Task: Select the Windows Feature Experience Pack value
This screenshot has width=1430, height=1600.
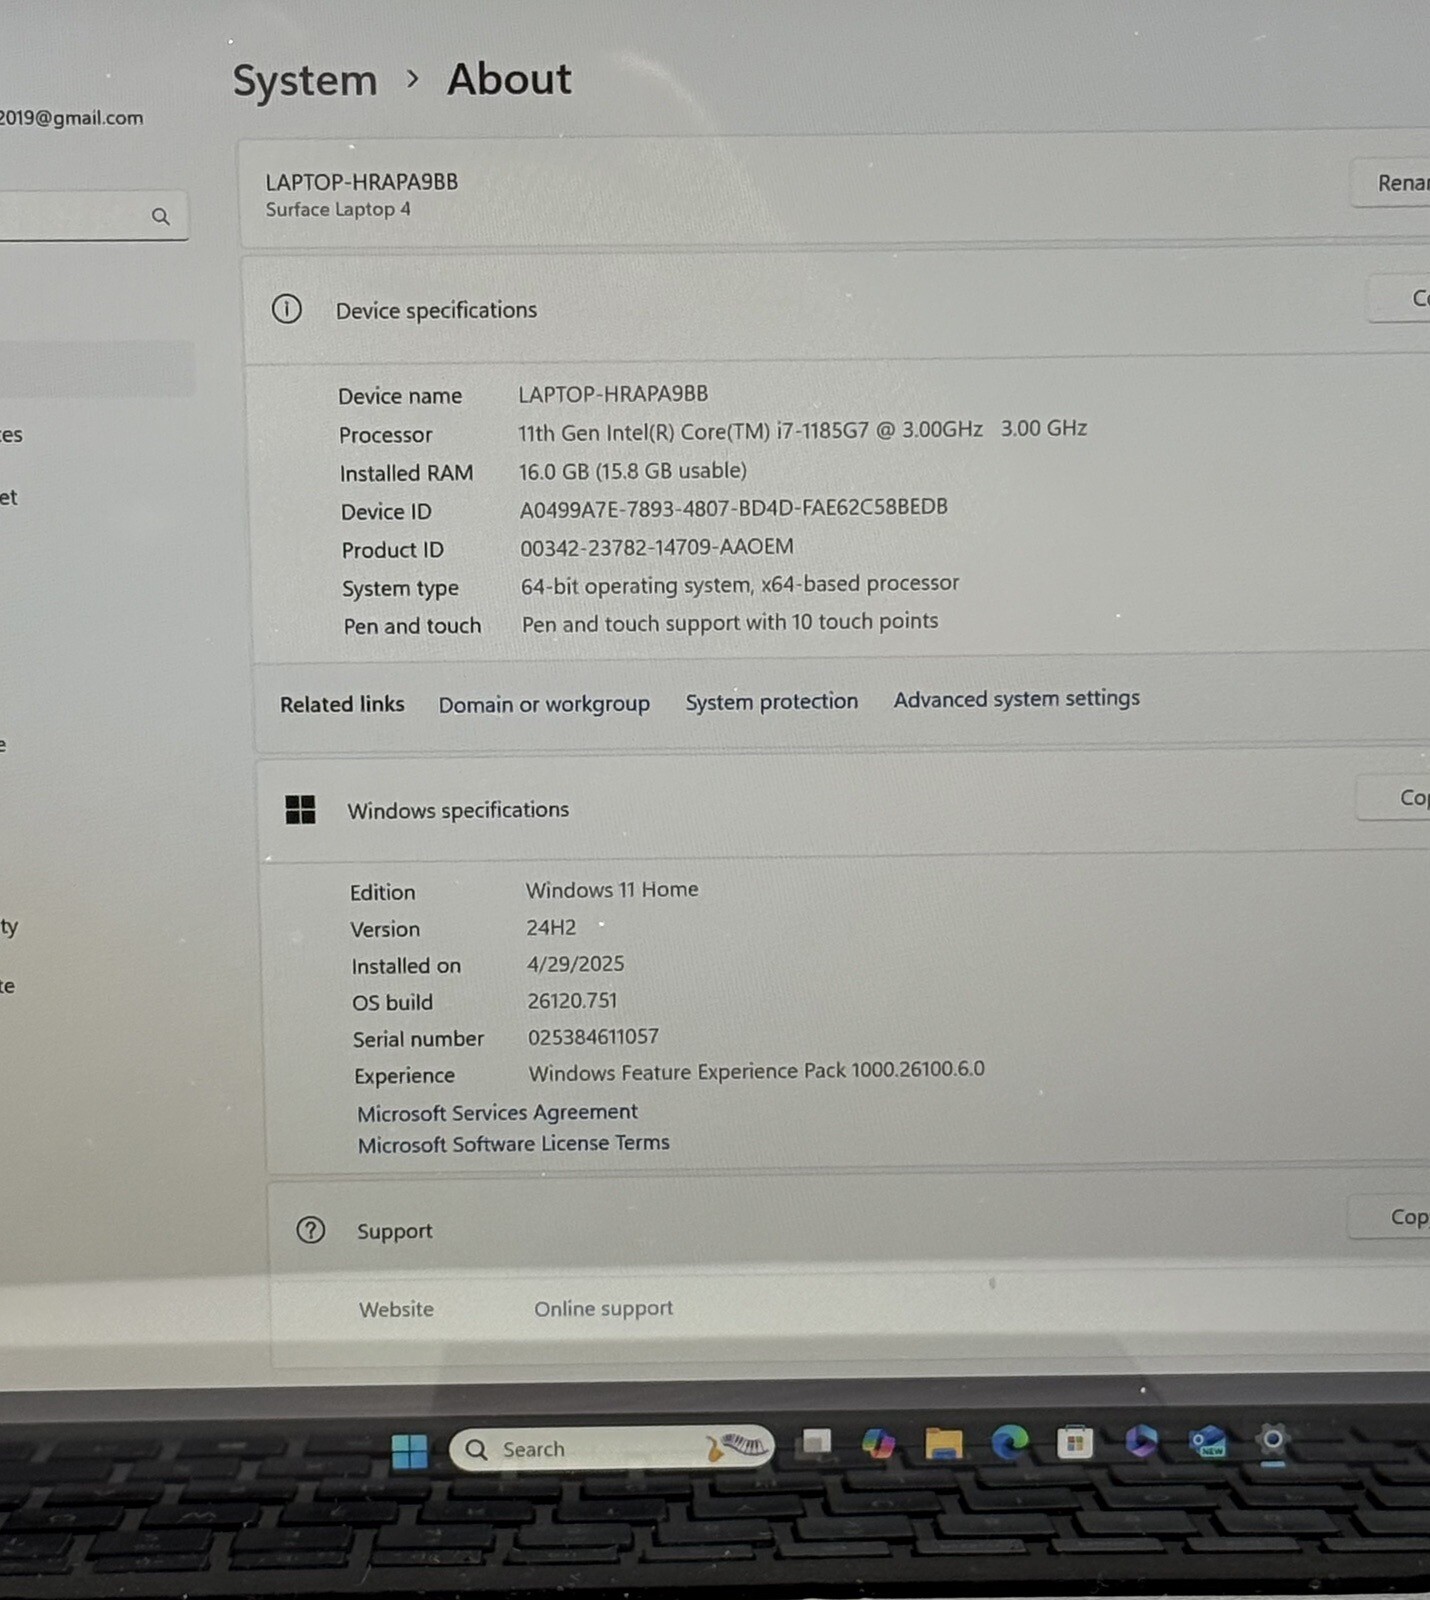Action: tap(757, 1071)
